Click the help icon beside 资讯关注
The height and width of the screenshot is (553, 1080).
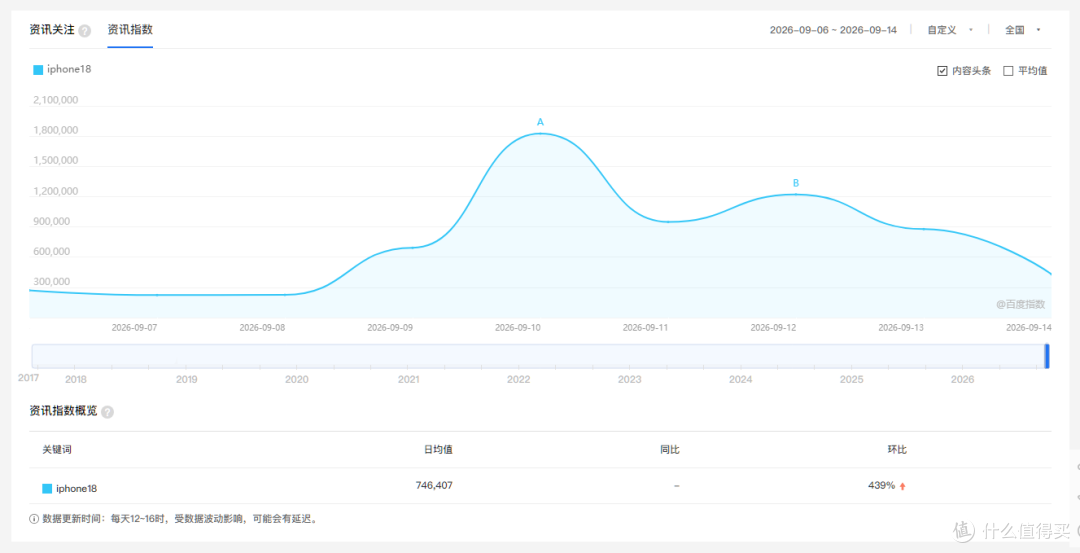[85, 31]
